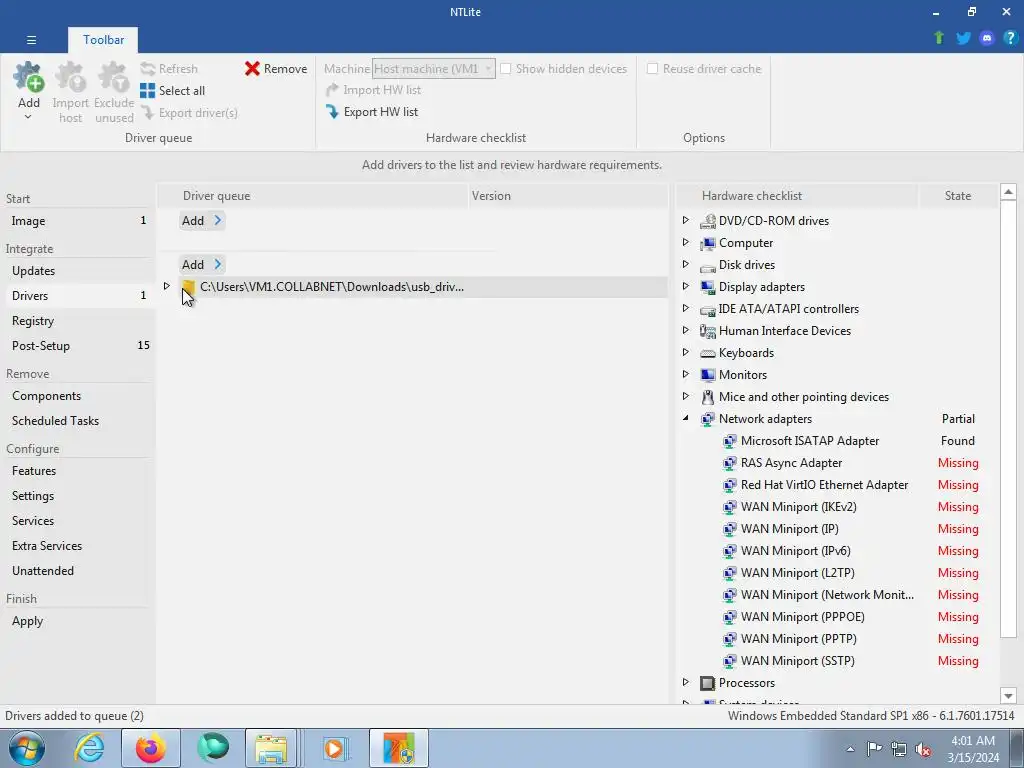The image size is (1024, 768).
Task: Click the Processors icon
Action: pos(707,683)
